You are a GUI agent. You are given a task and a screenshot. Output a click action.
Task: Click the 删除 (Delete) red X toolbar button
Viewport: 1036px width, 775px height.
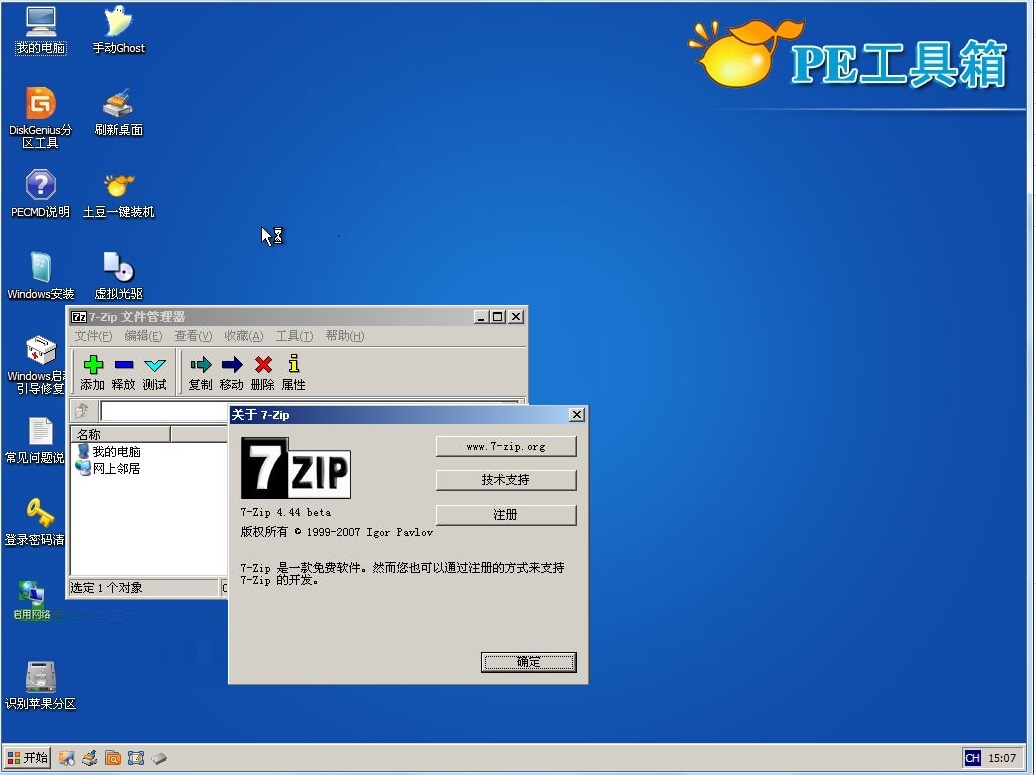click(x=262, y=373)
